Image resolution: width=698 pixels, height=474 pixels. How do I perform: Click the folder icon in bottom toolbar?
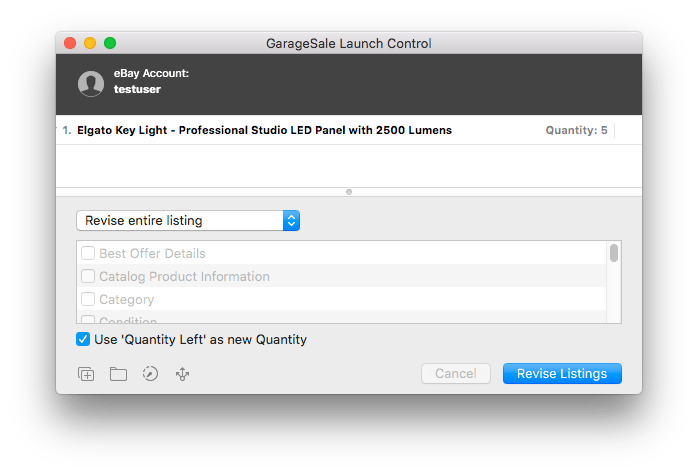[x=118, y=374]
